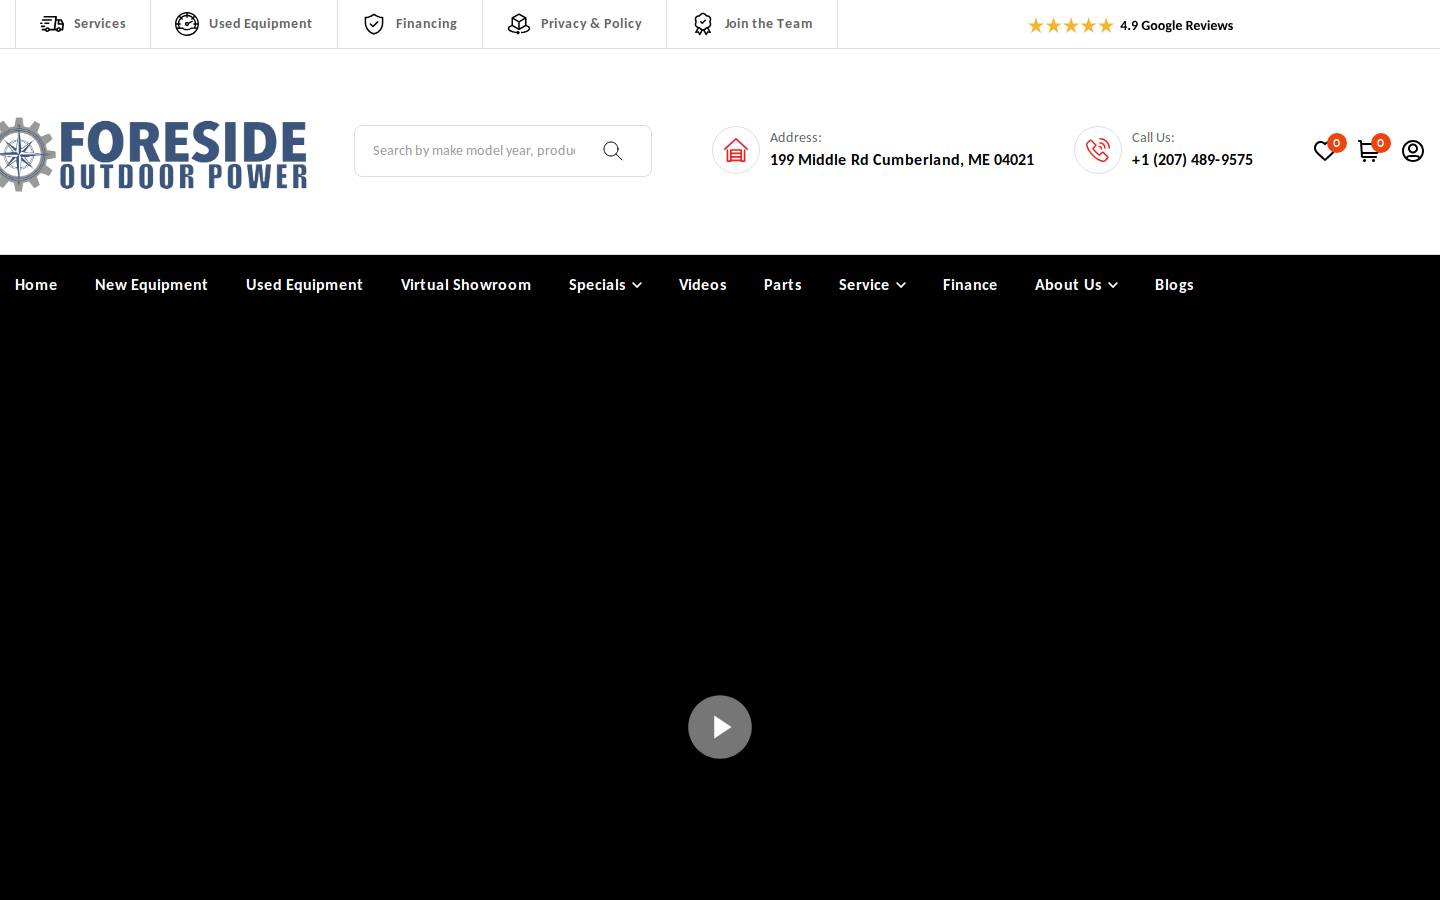Click the ribbon Join the Team icon
This screenshot has height=900, width=1440.
coord(703,24)
